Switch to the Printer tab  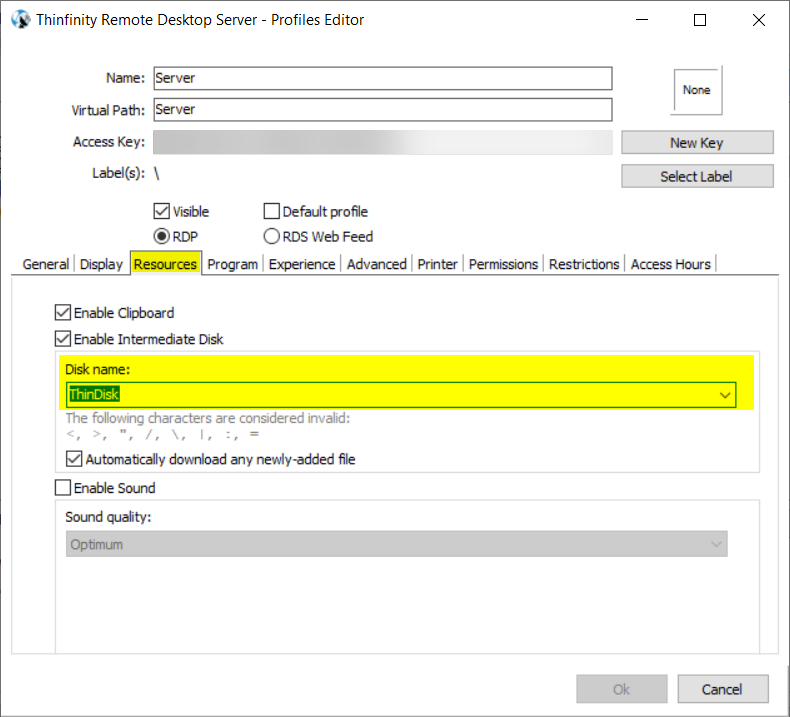pos(437,264)
